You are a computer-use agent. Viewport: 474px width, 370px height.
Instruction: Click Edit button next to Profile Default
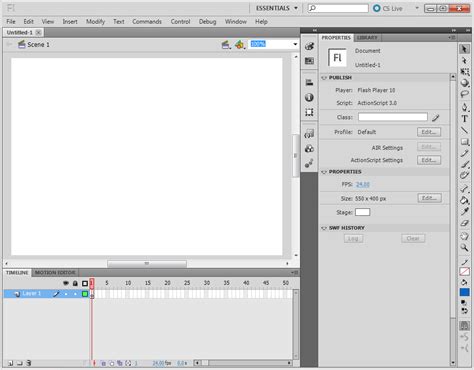pos(429,132)
